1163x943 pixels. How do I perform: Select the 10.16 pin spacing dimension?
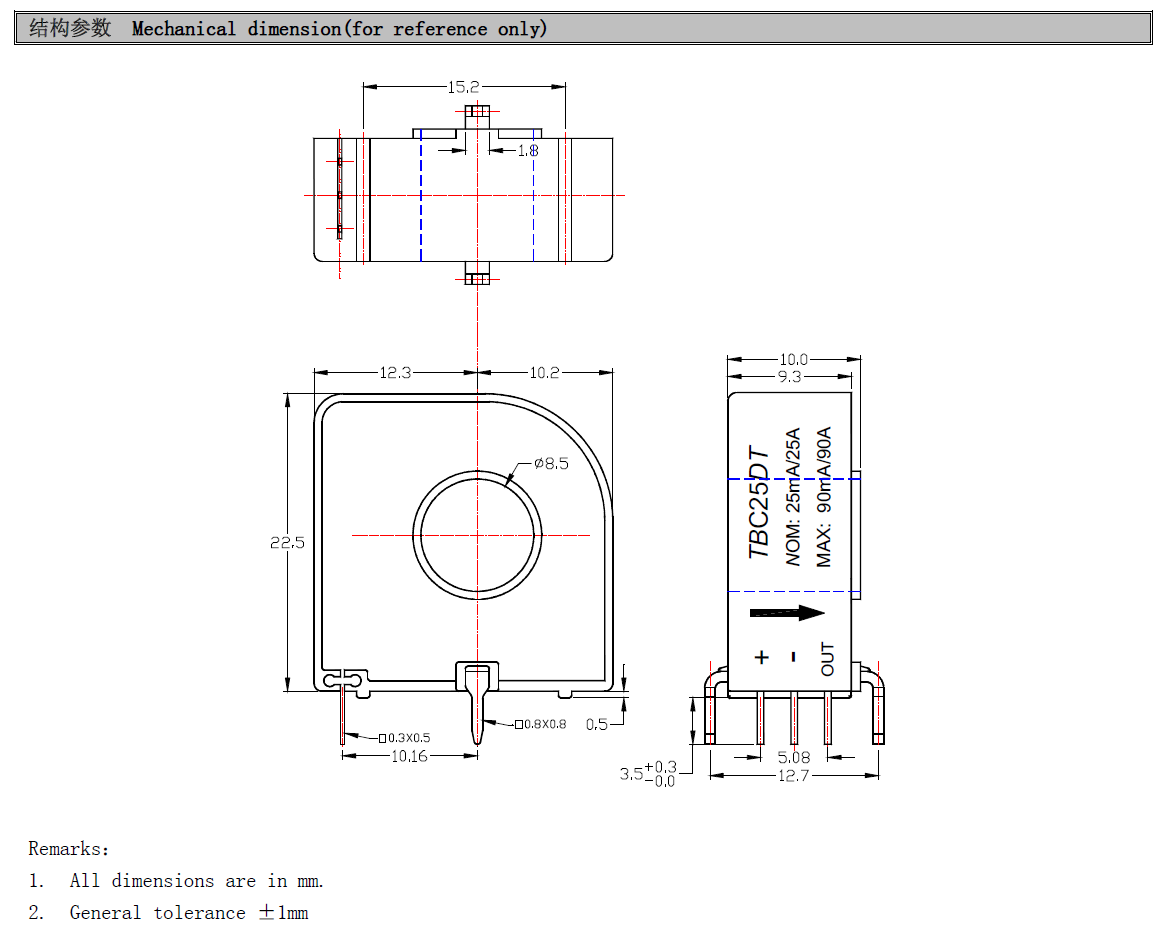[408, 756]
